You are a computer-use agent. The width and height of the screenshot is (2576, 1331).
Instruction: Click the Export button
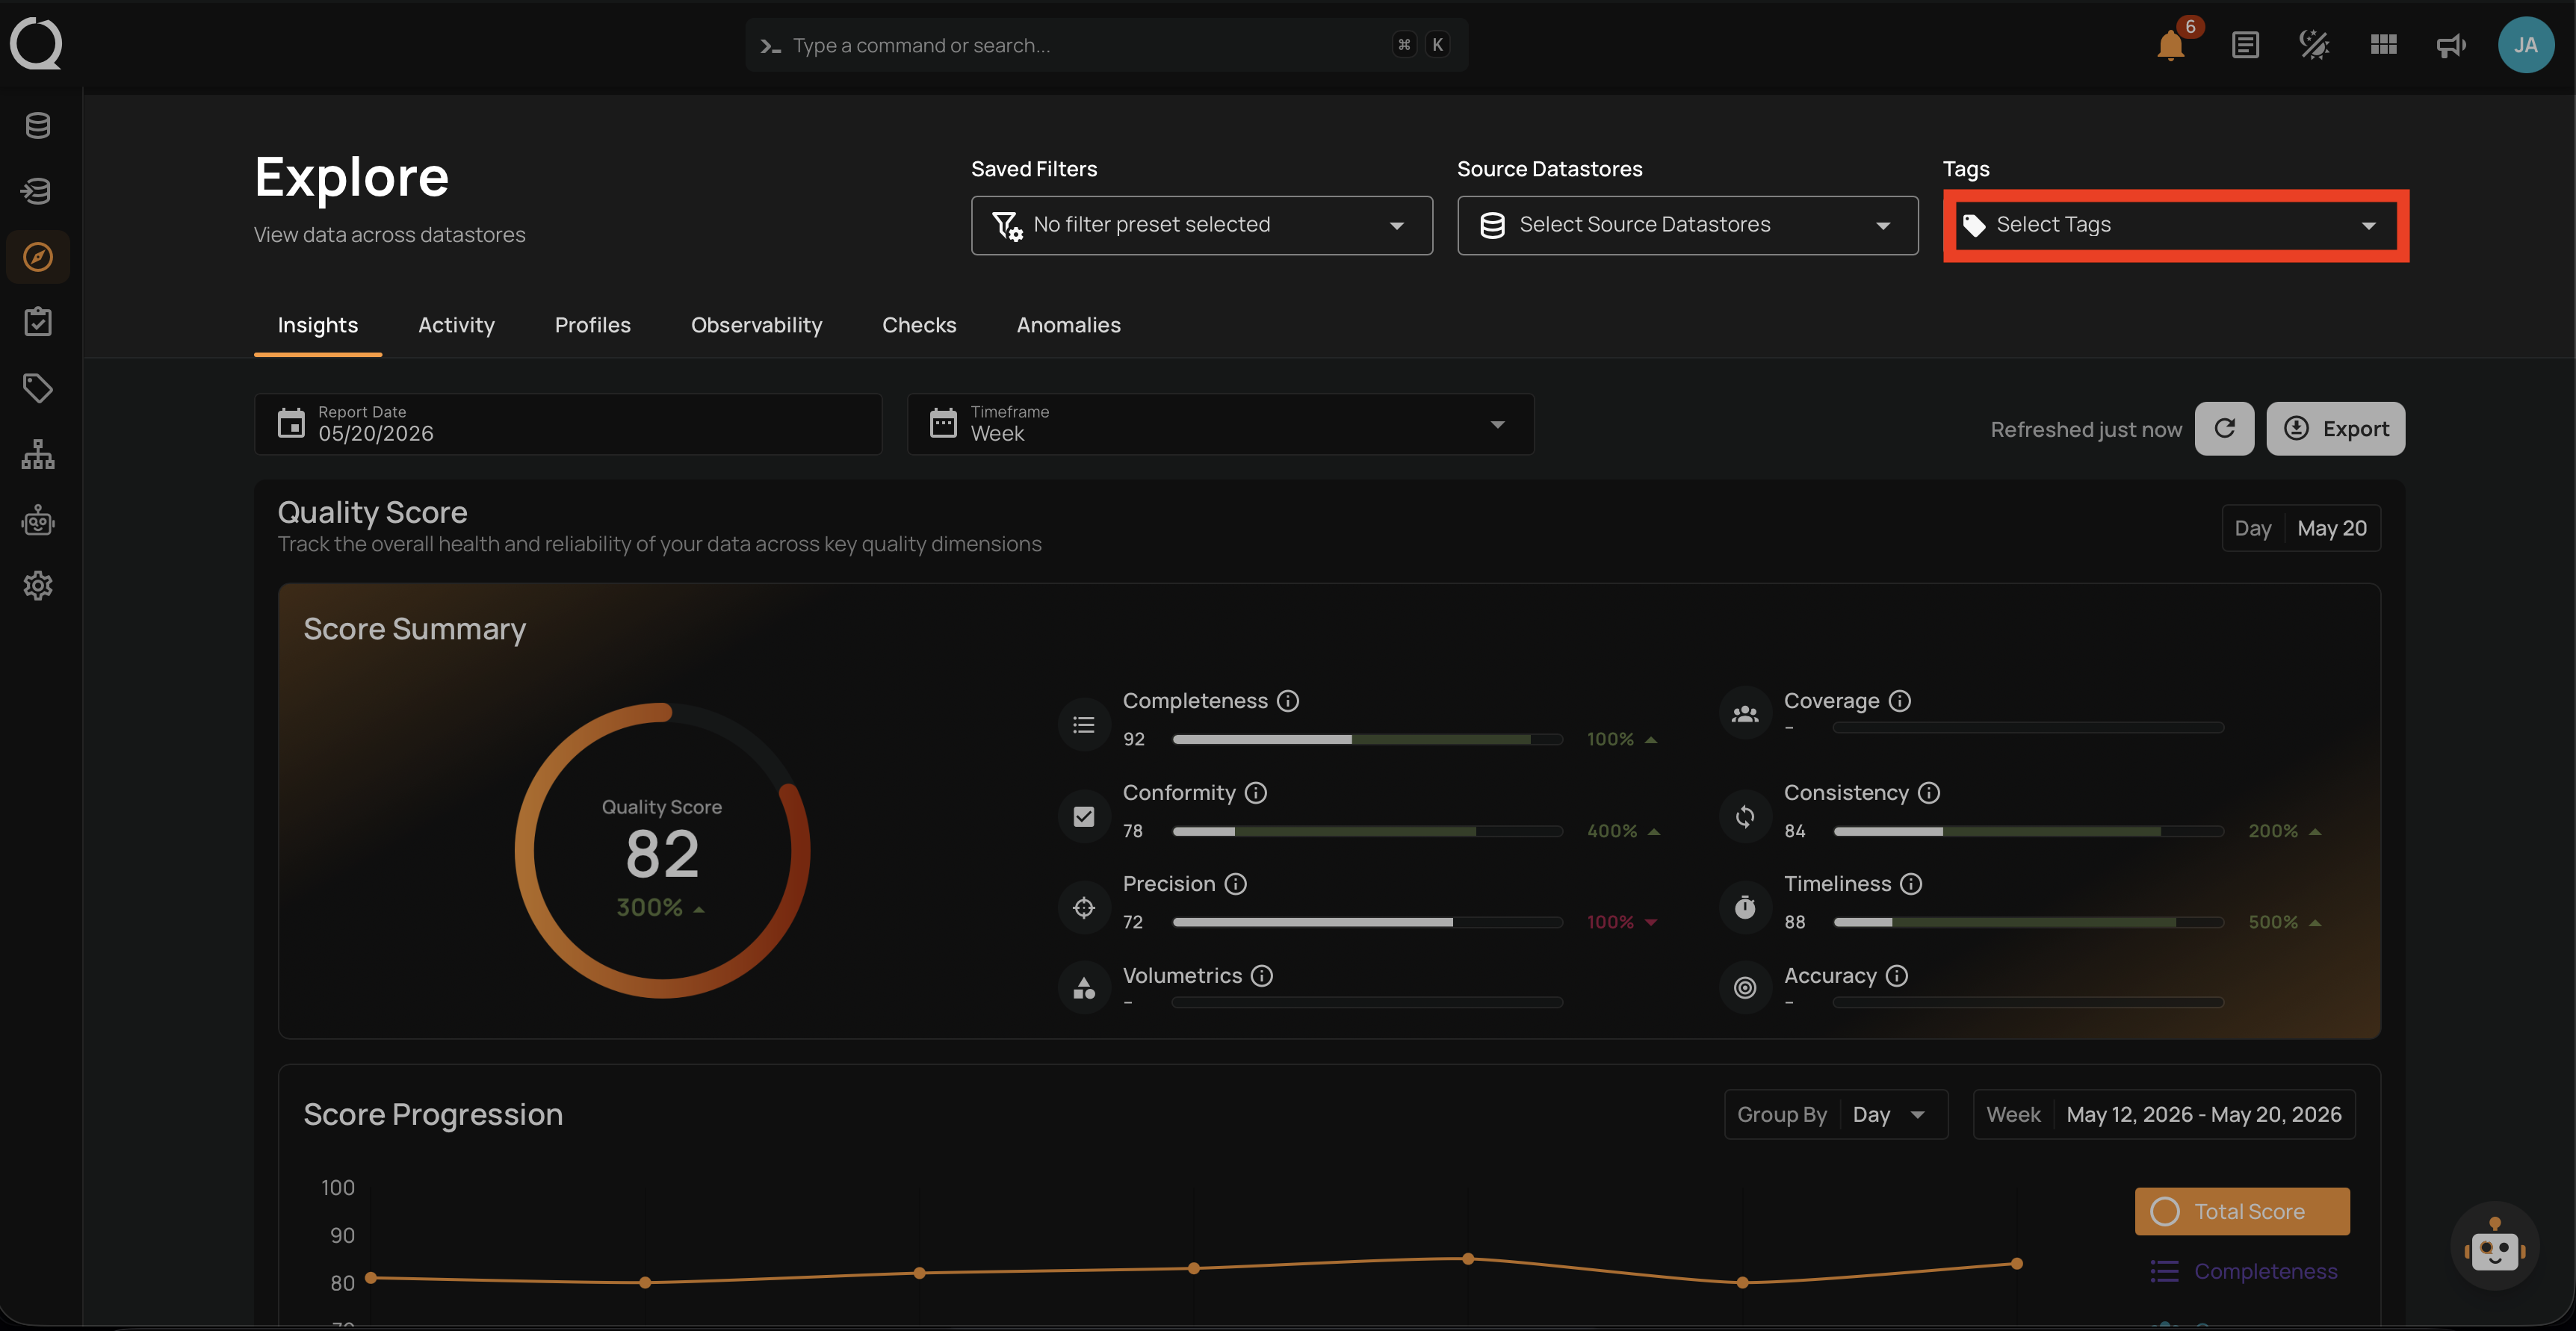(x=2335, y=429)
